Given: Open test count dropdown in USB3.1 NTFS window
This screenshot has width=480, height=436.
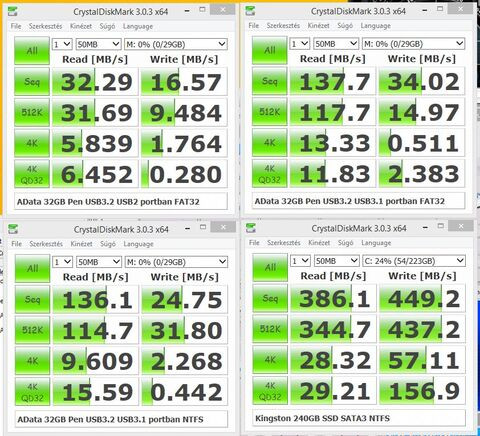Looking at the screenshot, I should [62, 262].
